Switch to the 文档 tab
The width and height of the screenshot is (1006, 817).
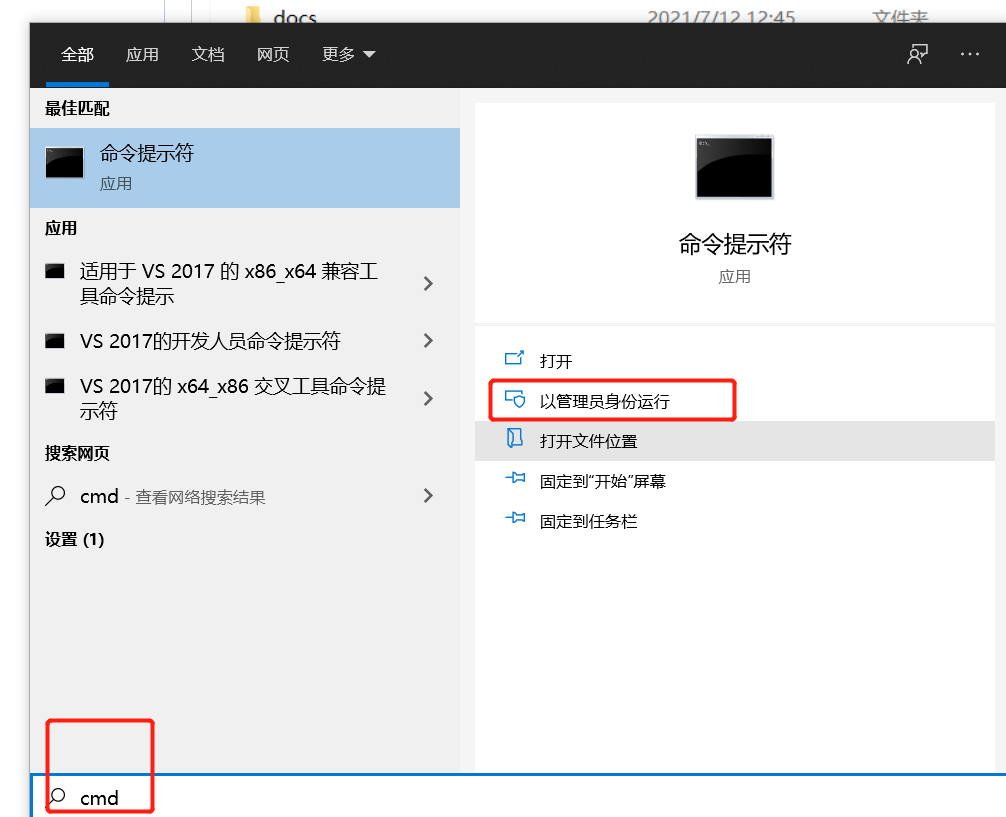[x=208, y=55]
